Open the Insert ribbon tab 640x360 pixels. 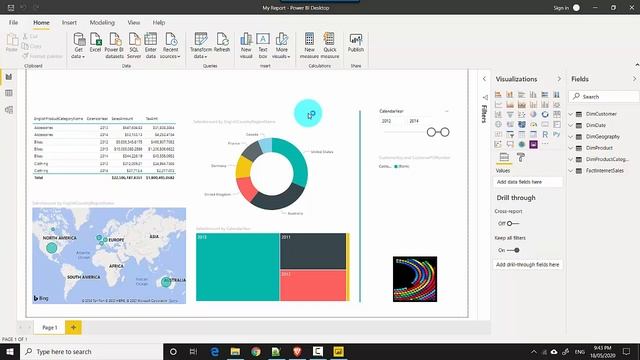[x=69, y=22]
